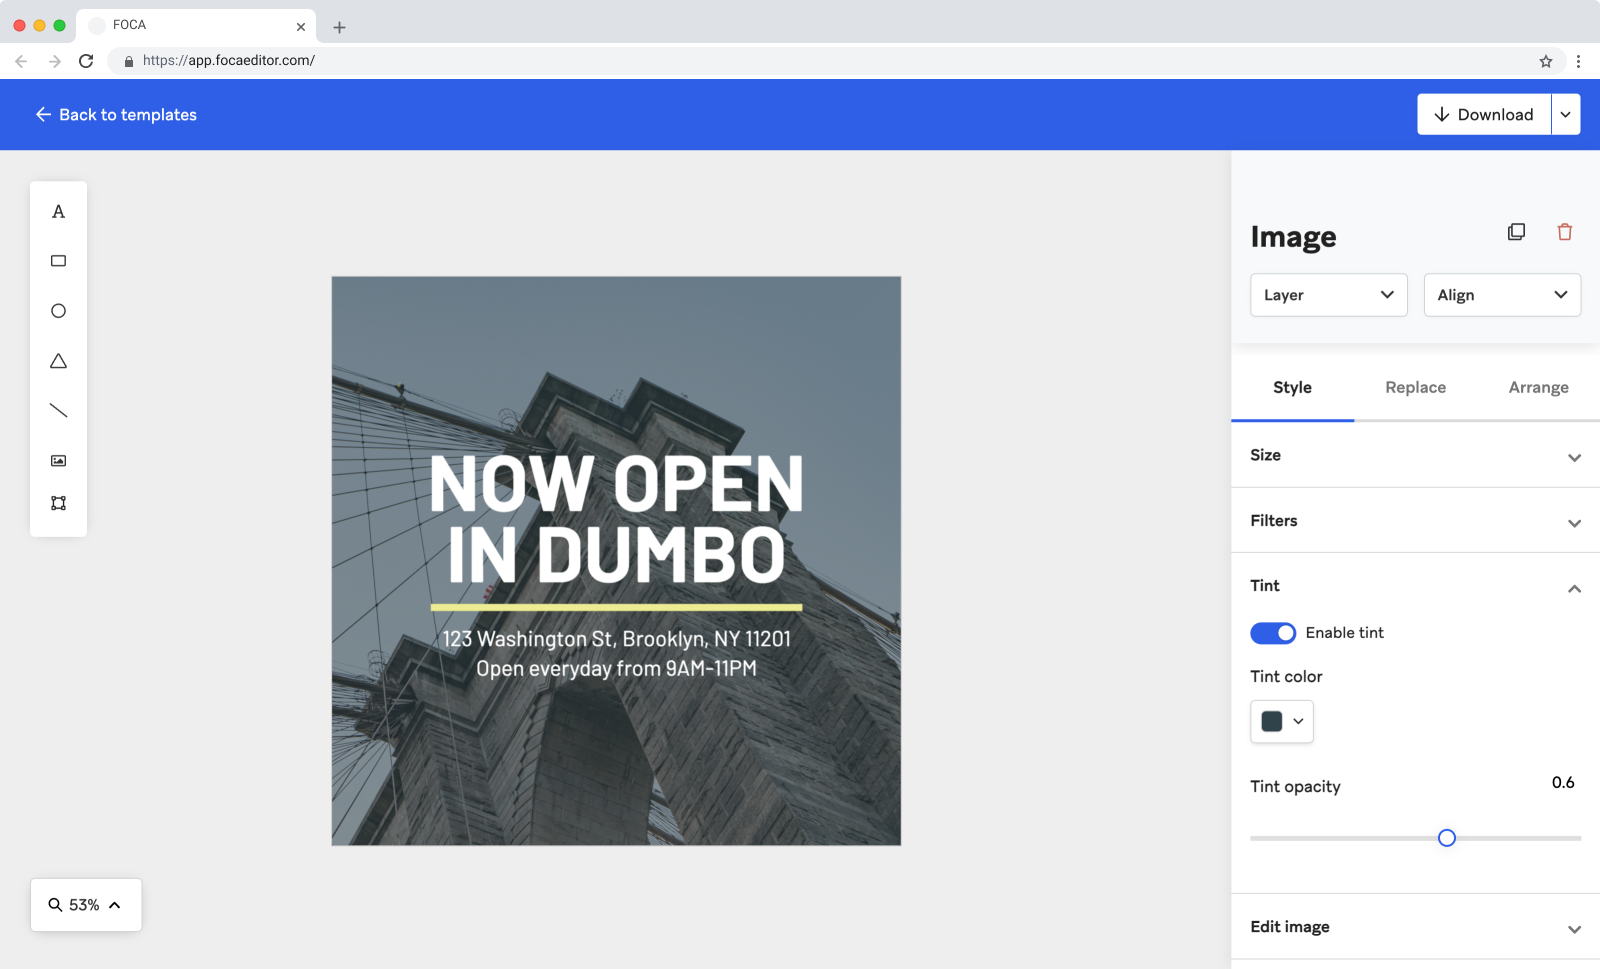This screenshot has height=969, width=1600.
Task: Select the Line drawing tool
Action: (x=58, y=411)
